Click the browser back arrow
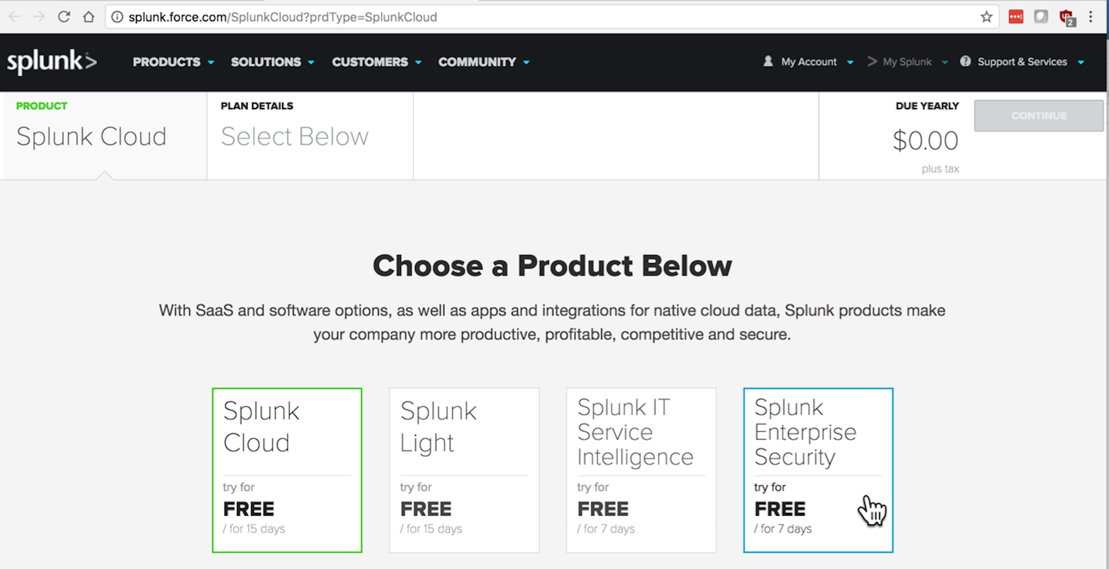Screen dimensions: 1109x569 click(14, 17)
